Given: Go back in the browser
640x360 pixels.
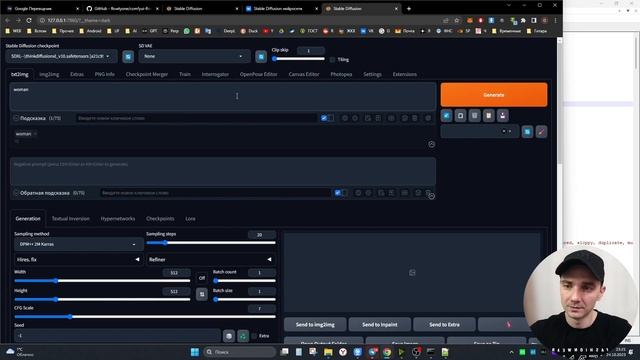Looking at the screenshot, I should [7, 20].
